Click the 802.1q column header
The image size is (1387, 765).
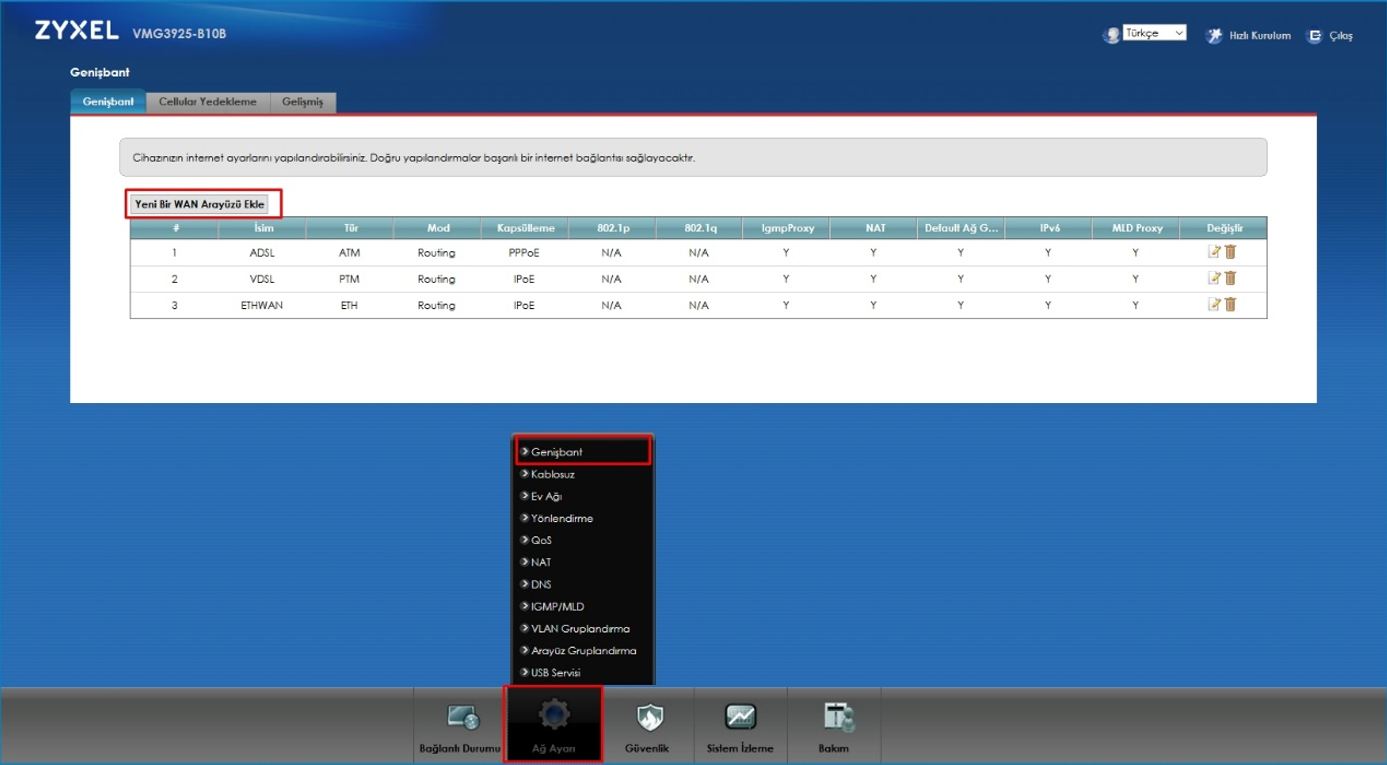(698, 228)
